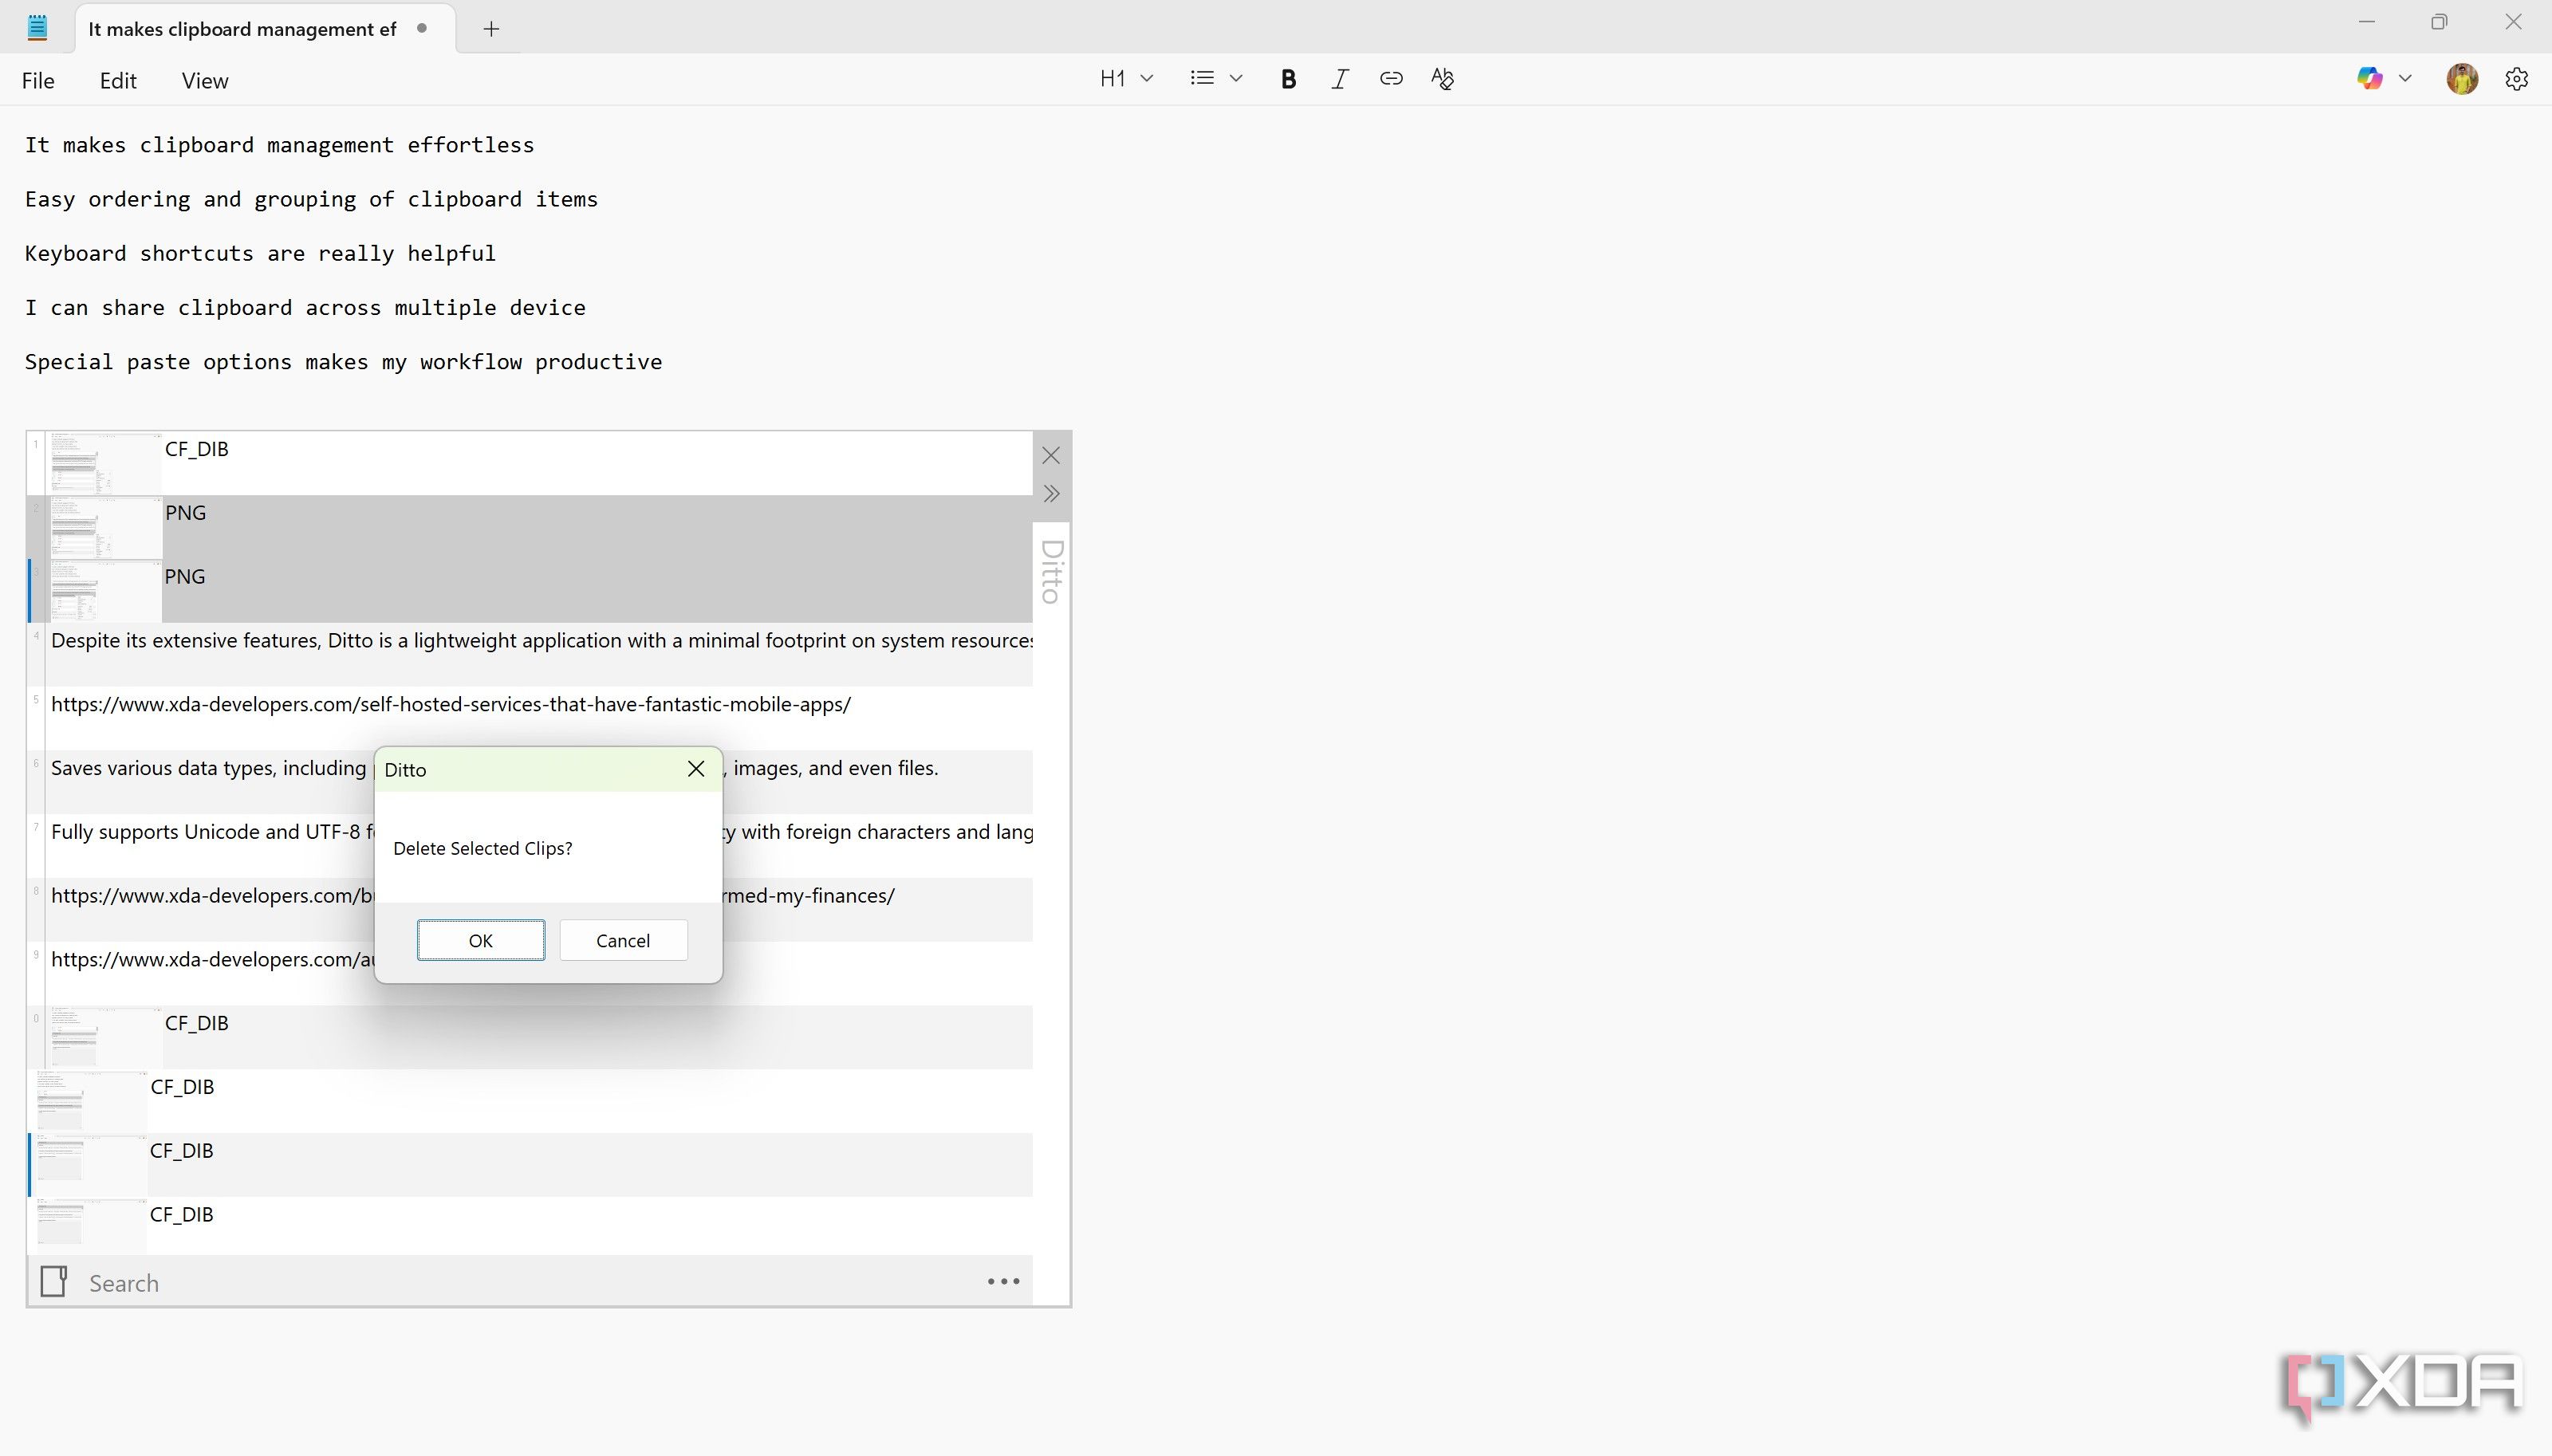Click the groups icon beside Ditto search
2552x1456 pixels.
point(54,1281)
